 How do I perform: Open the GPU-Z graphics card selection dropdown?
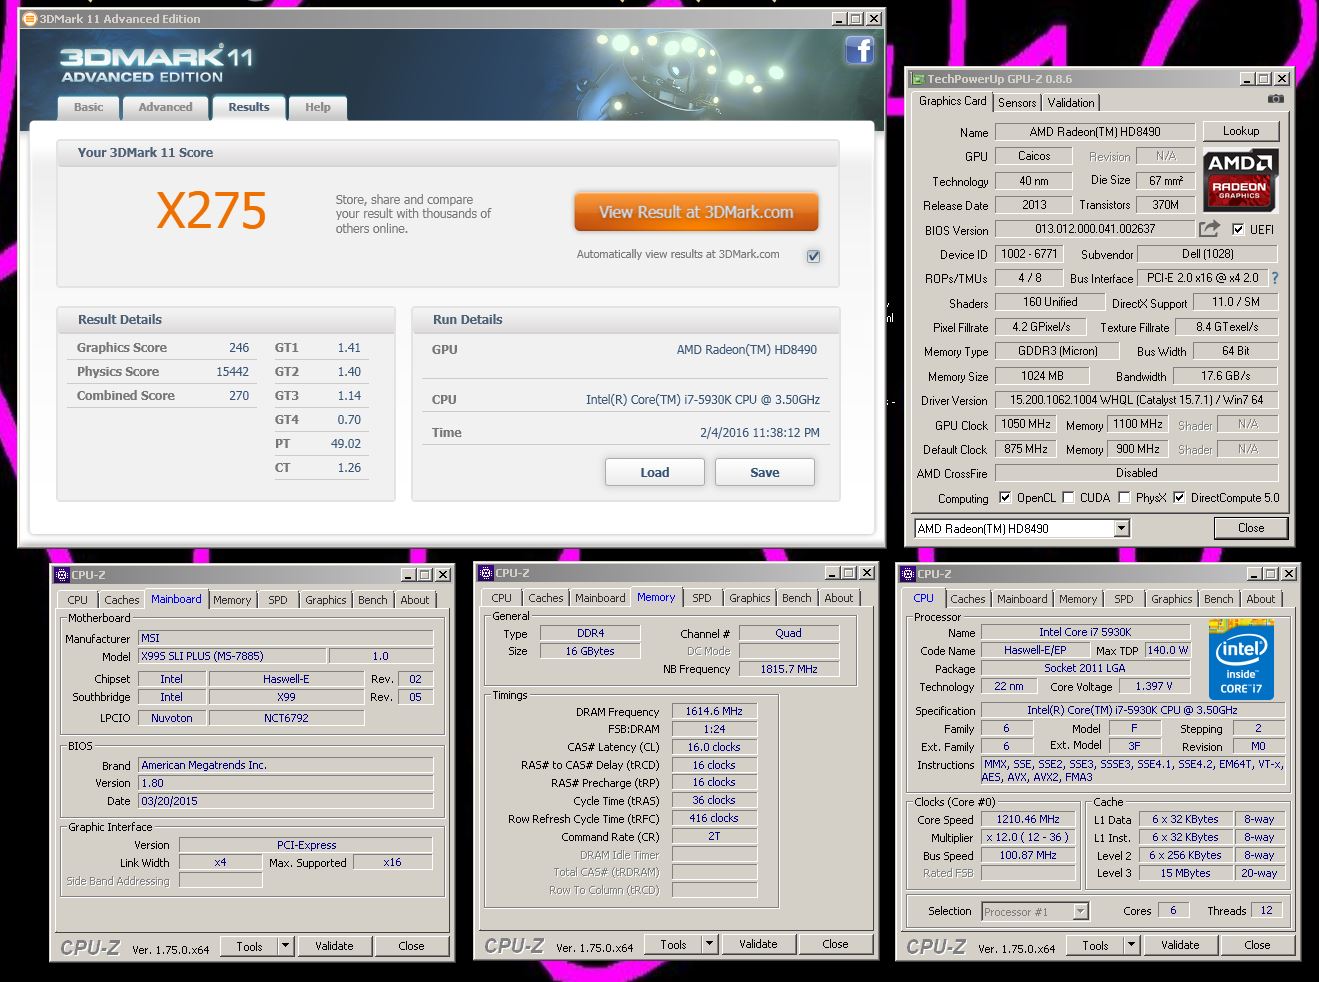pos(1121,528)
